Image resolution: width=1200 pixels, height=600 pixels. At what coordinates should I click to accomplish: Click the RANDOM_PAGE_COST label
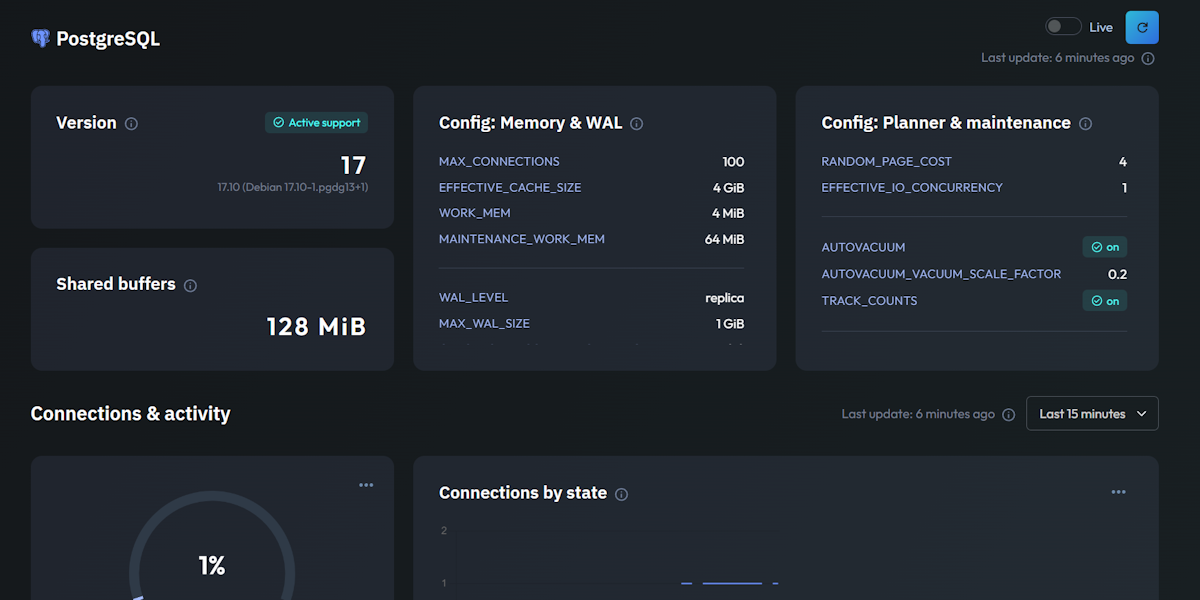pyautogui.click(x=886, y=161)
